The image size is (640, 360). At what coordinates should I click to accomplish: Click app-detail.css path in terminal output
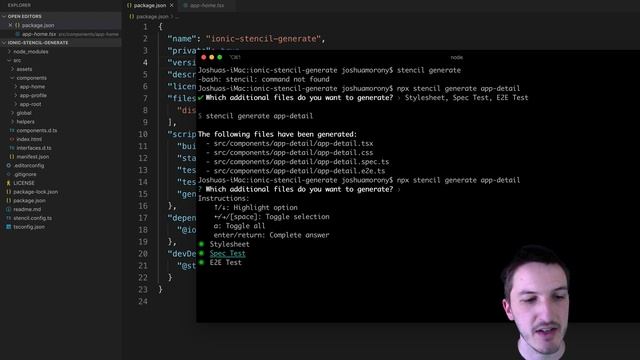(x=293, y=153)
